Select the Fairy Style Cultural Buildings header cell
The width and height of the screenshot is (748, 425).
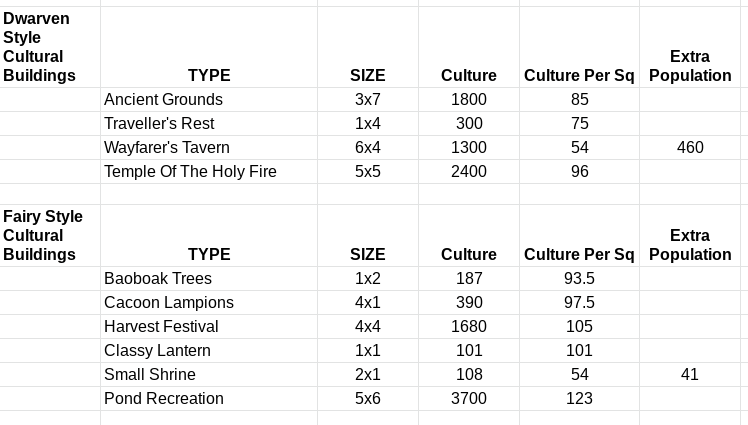[x=50, y=236]
